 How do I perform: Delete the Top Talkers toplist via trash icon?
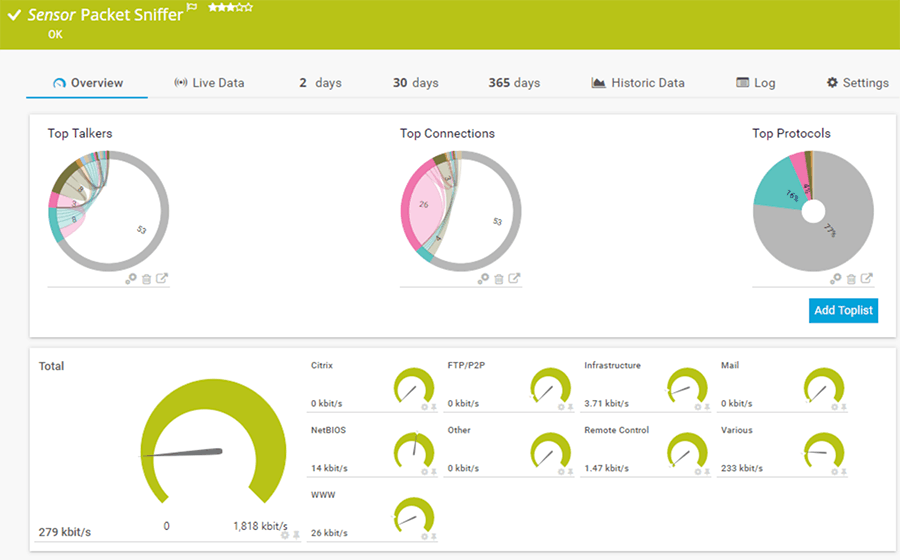(x=146, y=279)
